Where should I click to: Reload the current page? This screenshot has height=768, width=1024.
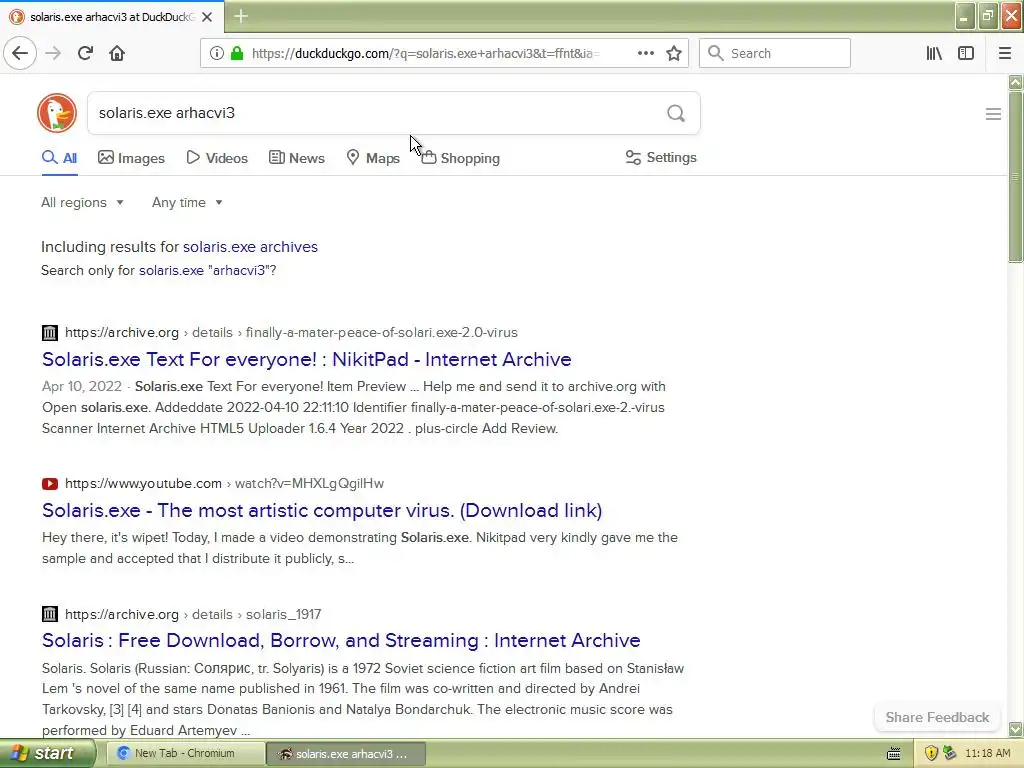click(86, 54)
